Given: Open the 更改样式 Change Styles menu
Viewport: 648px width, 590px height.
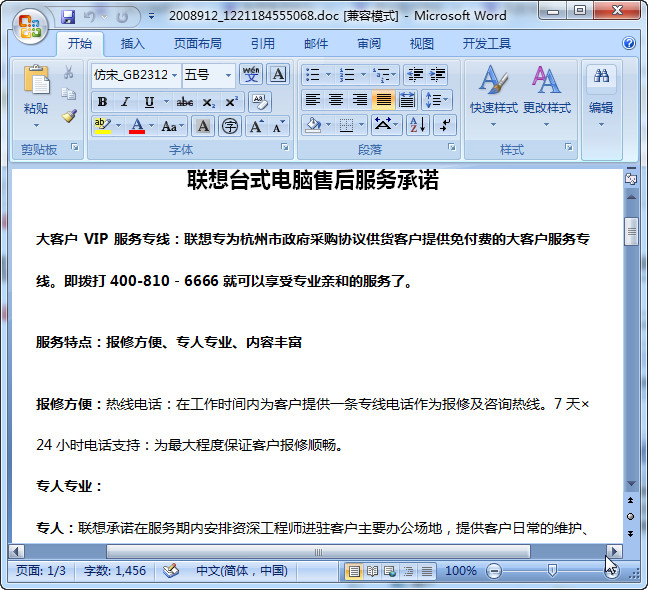Looking at the screenshot, I should pyautogui.click(x=547, y=98).
